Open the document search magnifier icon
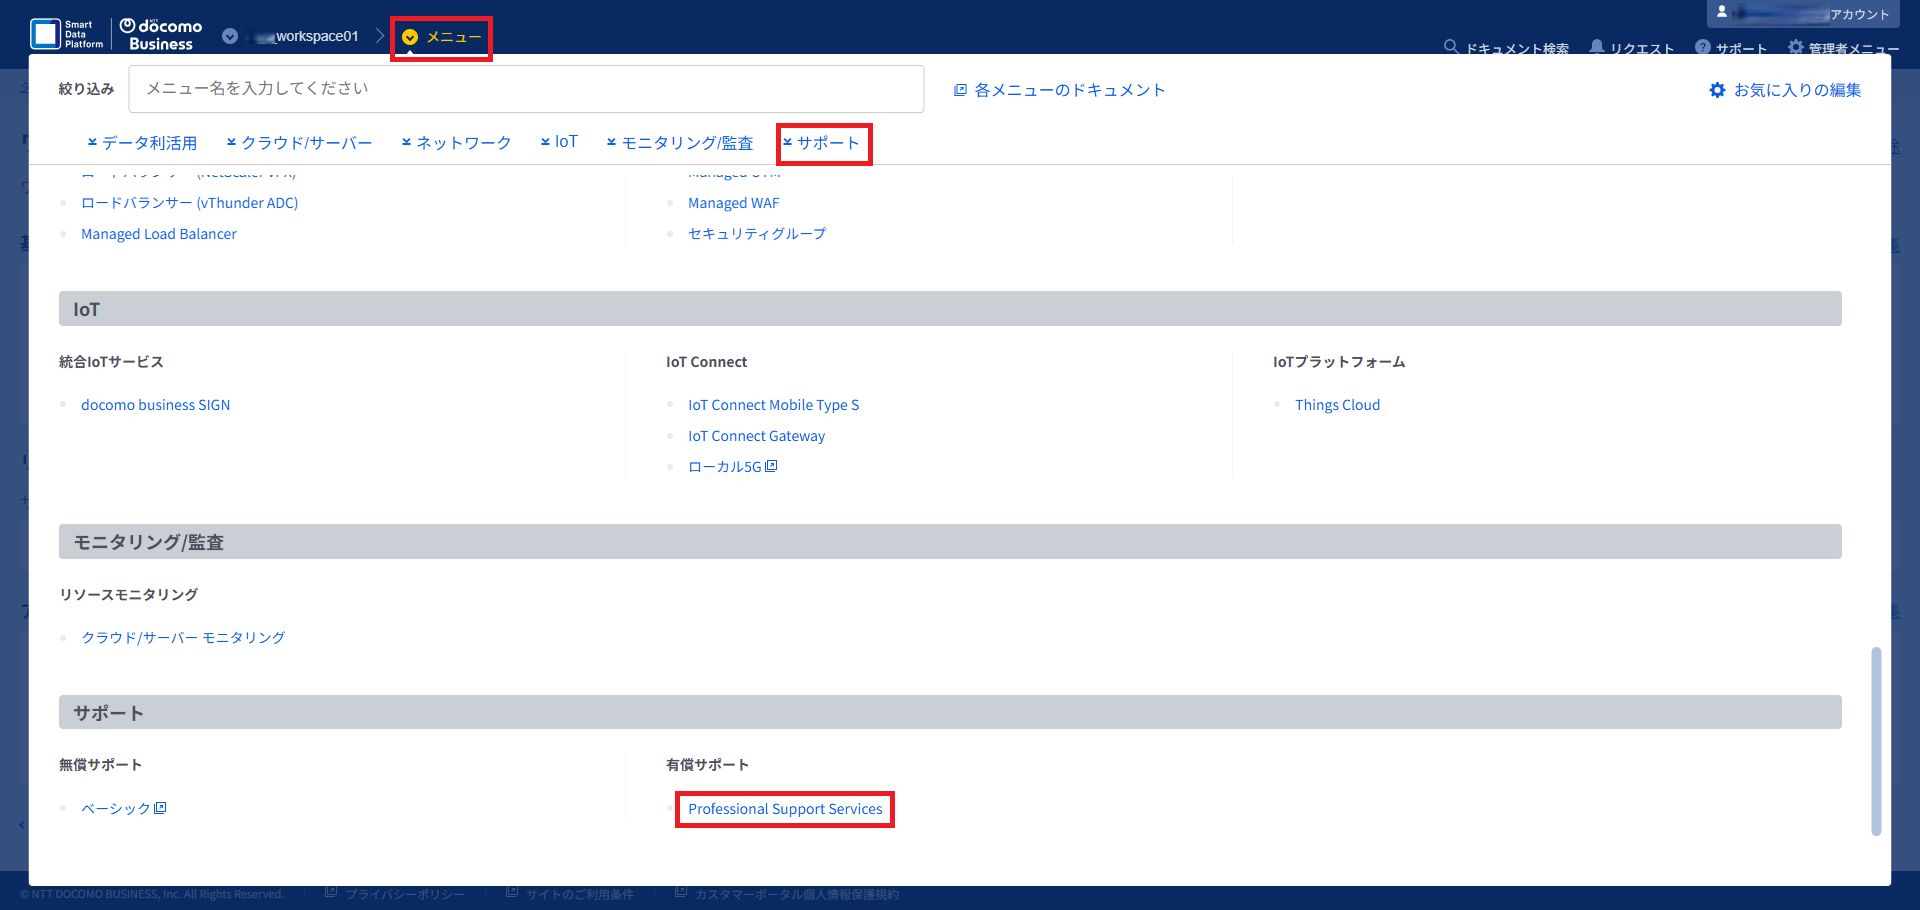This screenshot has height=910, width=1920. pos(1450,47)
